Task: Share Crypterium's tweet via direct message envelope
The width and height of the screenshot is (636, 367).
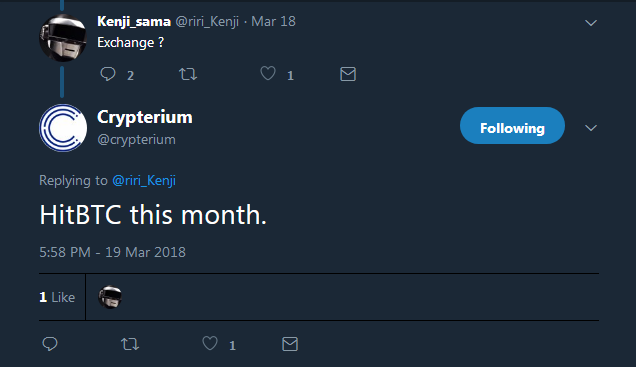Action: (x=290, y=344)
